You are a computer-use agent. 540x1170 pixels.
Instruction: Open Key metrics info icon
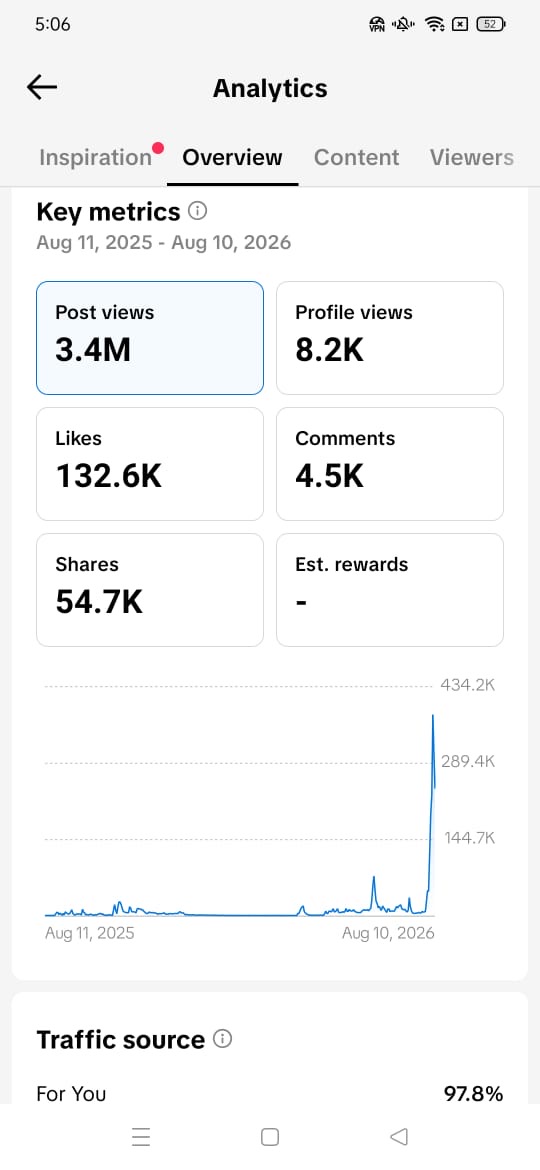click(x=198, y=212)
